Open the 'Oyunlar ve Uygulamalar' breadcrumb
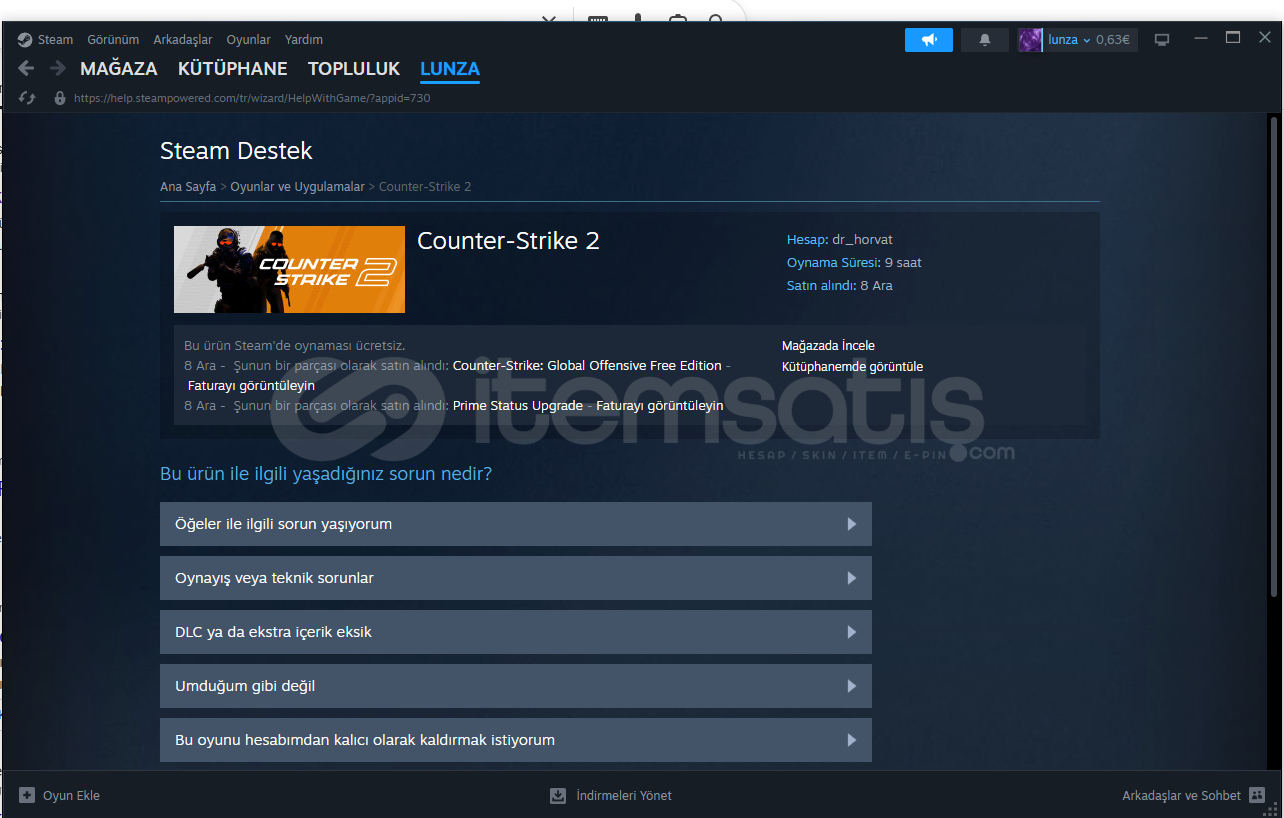This screenshot has height=818, width=1284. click(x=297, y=187)
